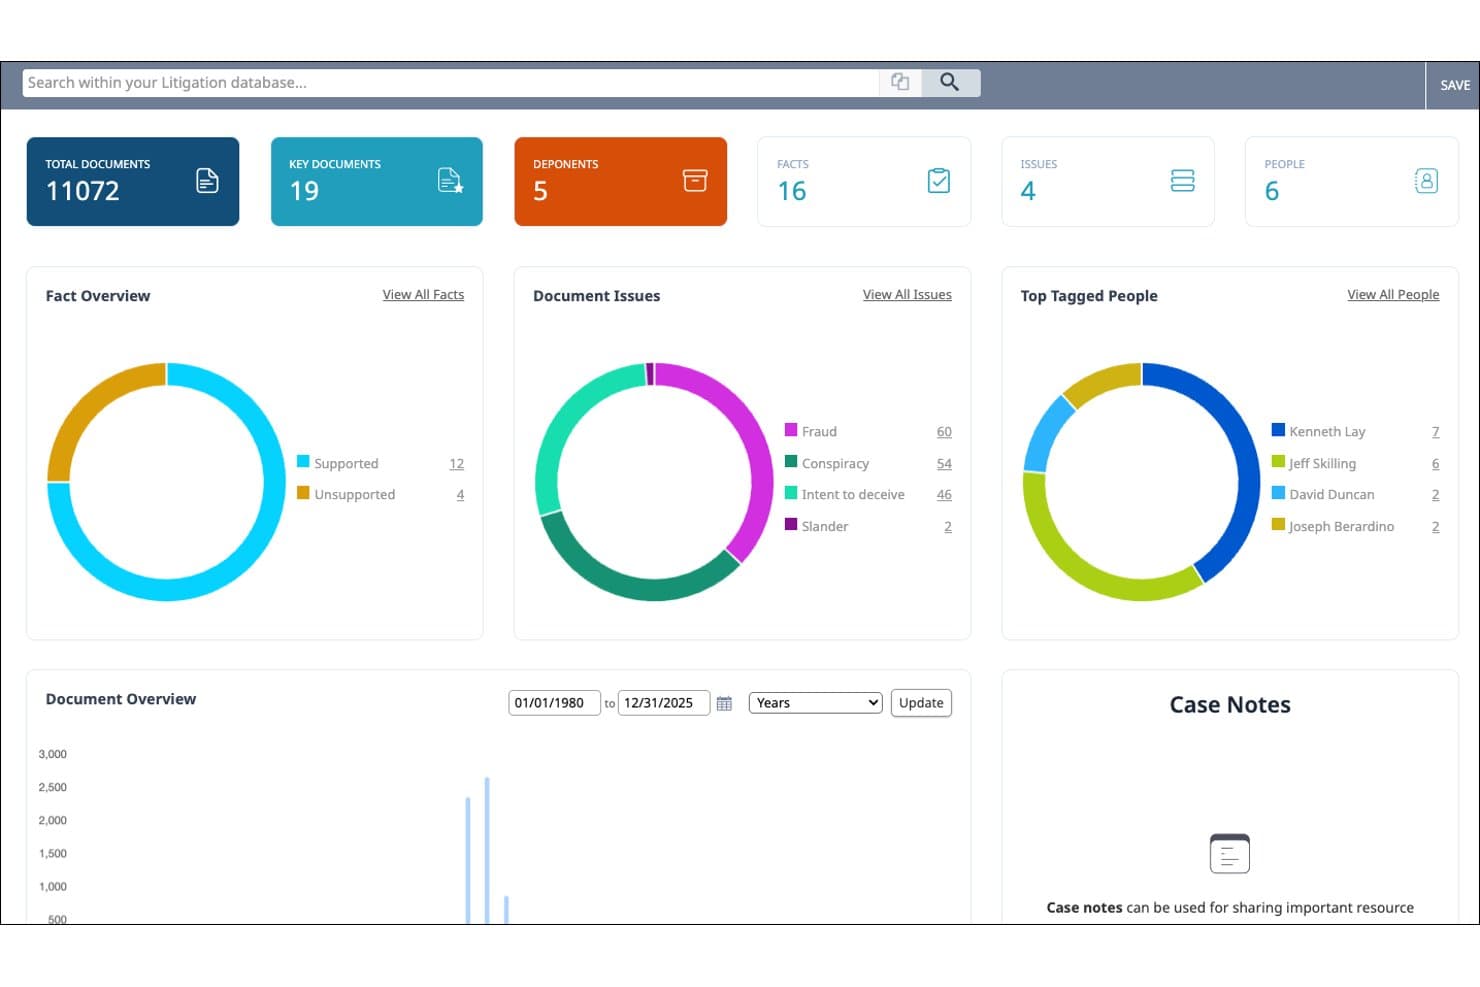1480x987 pixels.
Task: Click the copy icon in search bar
Action: pyautogui.click(x=900, y=83)
